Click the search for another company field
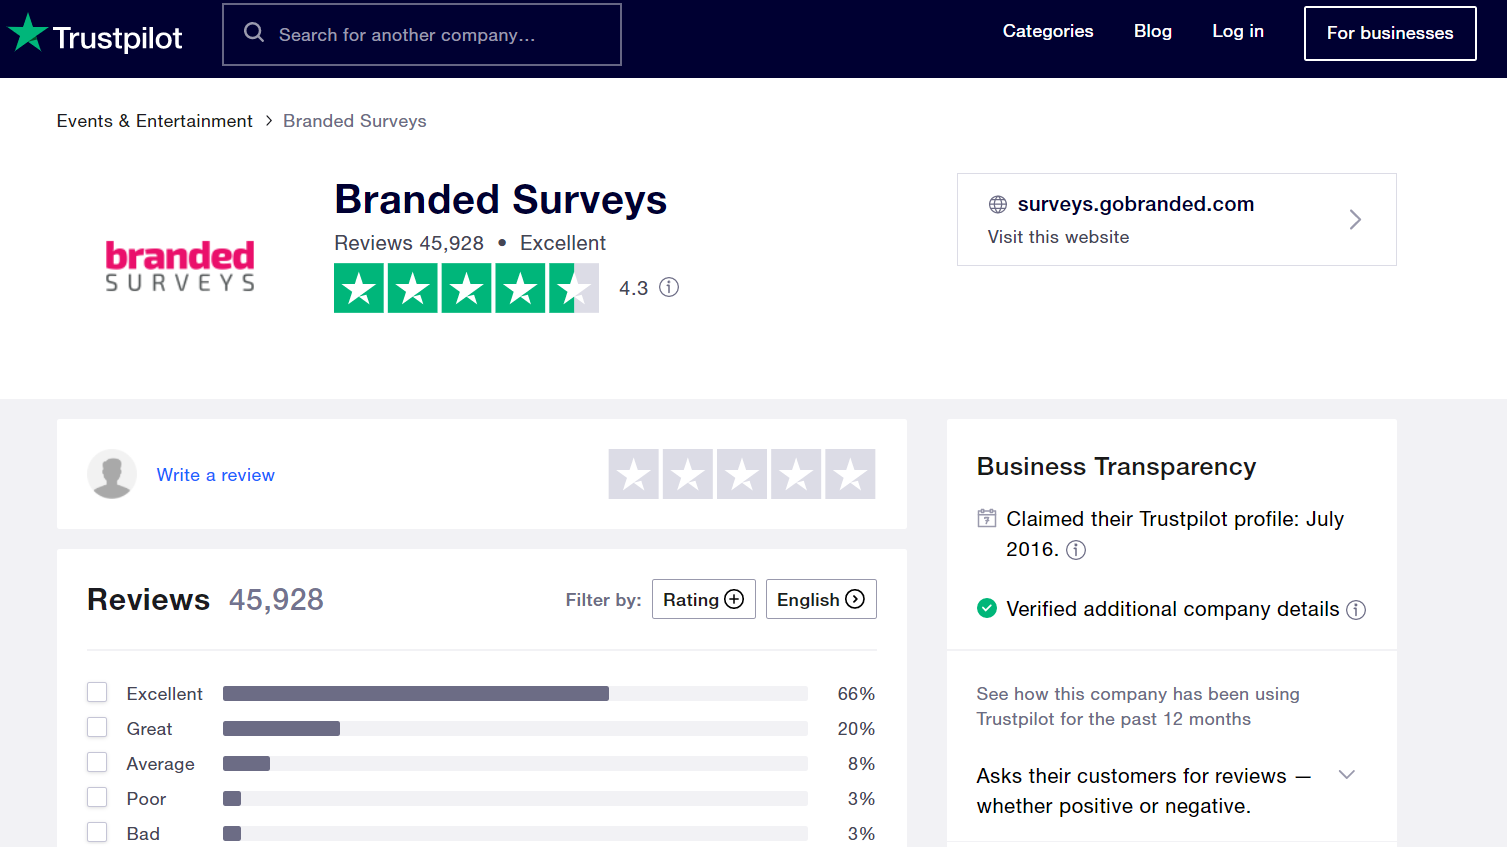Viewport: 1507px width, 847px height. [x=422, y=34]
